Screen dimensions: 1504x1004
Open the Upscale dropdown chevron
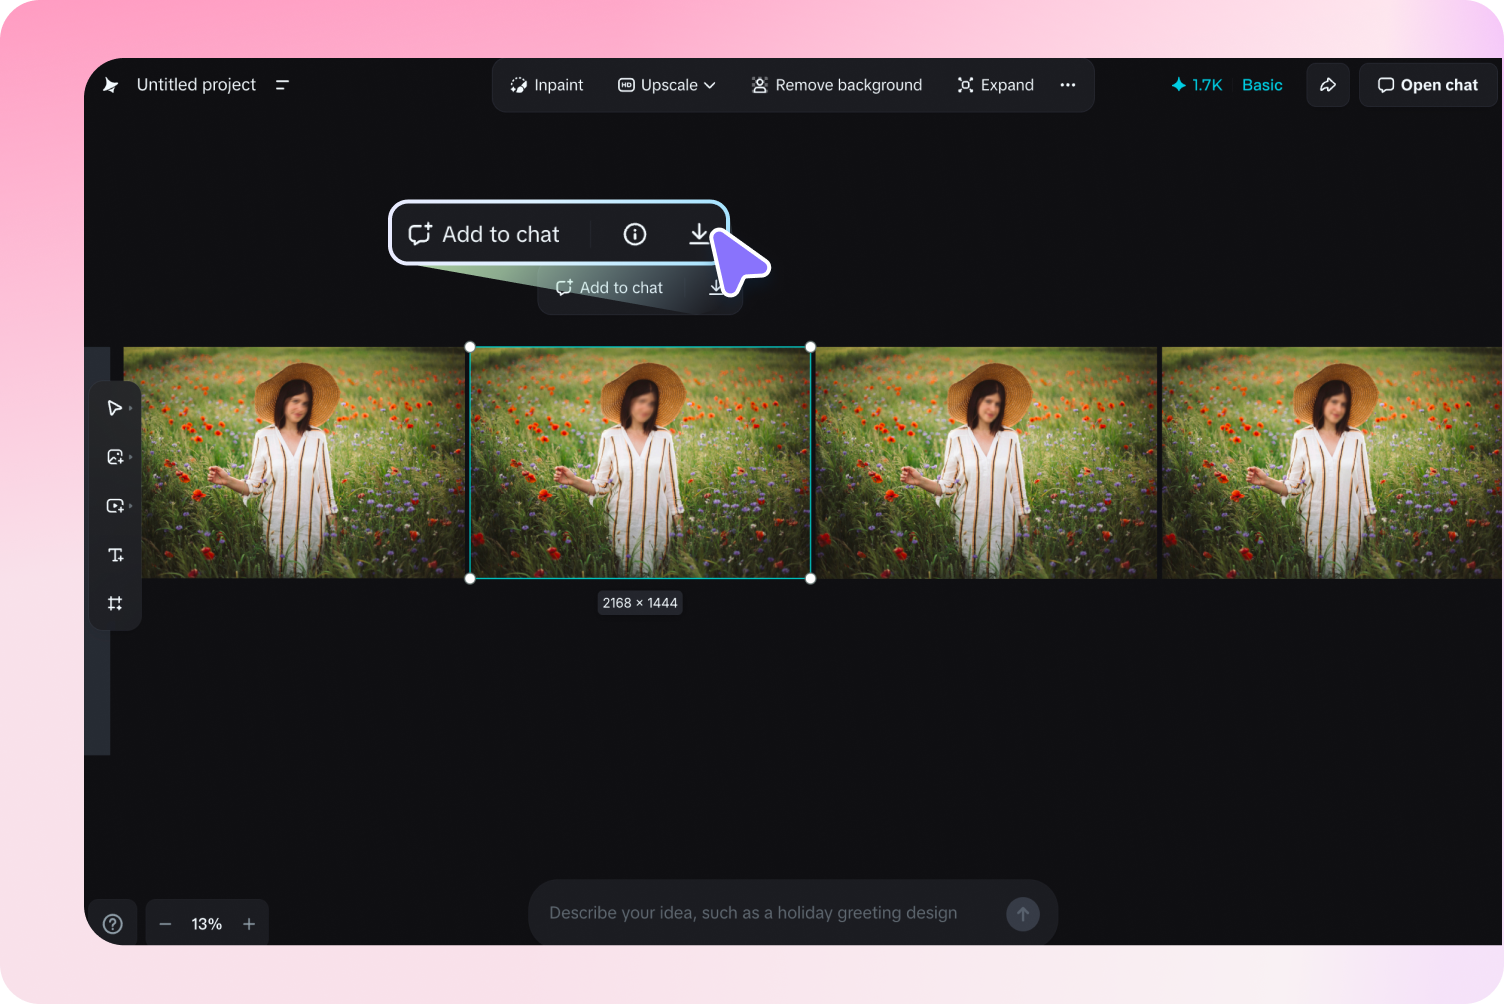[710, 85]
